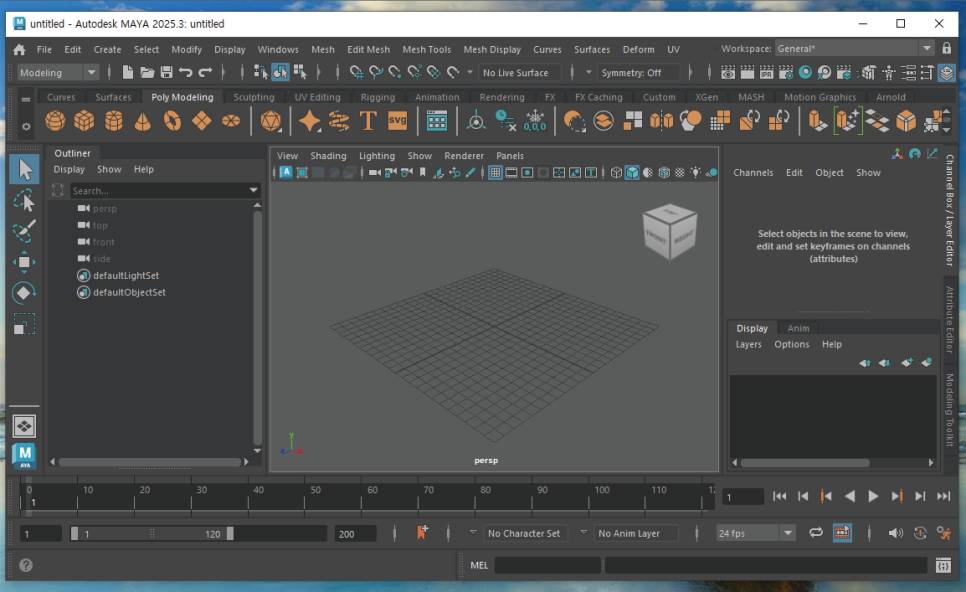
Task: Expand the Outliner search filter dropdown arrow
Action: point(253,191)
